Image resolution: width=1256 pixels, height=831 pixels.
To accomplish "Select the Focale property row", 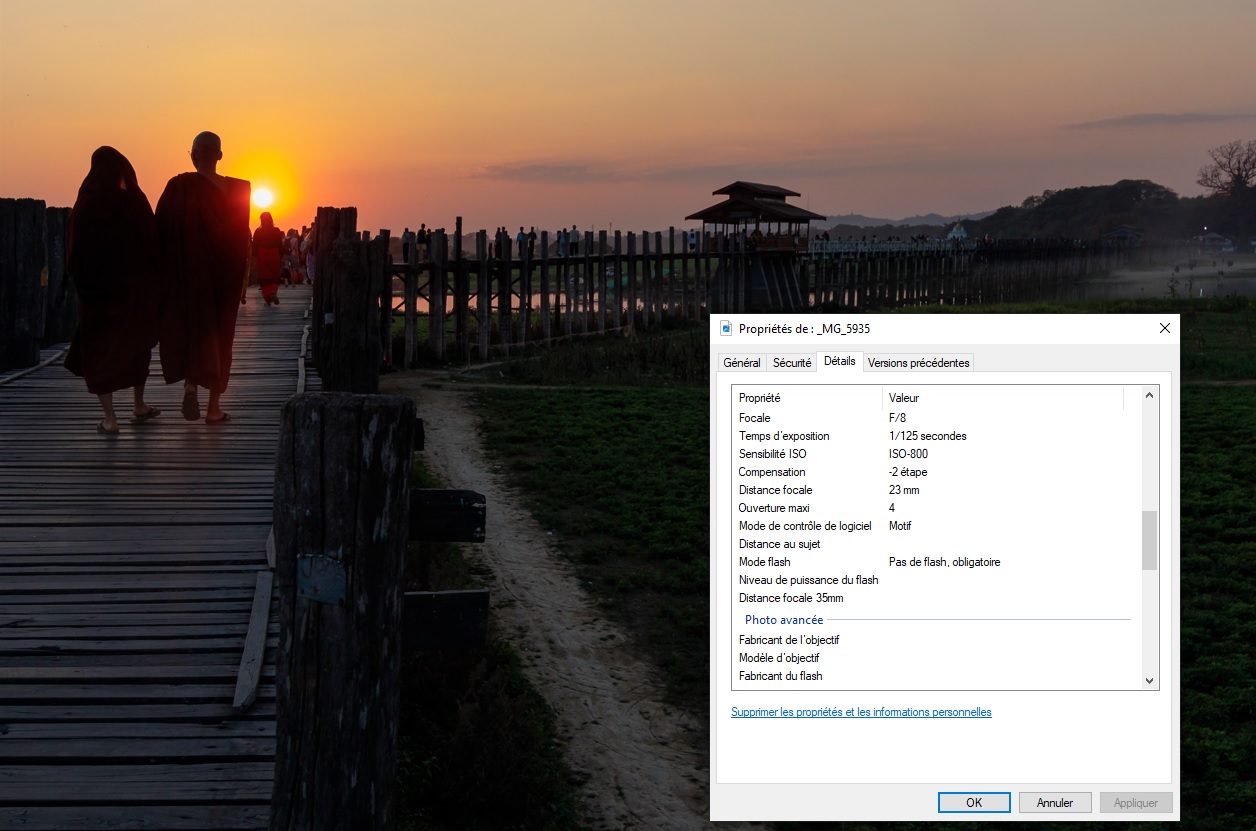I will (x=935, y=418).
